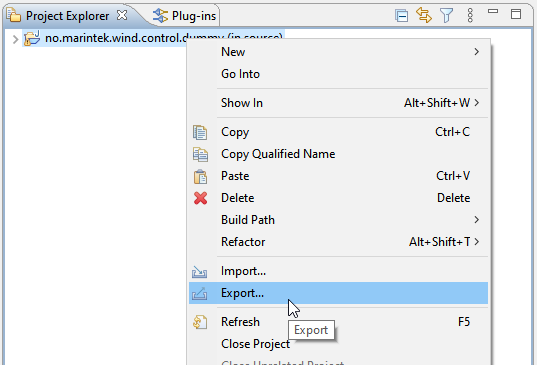Choose Import... from the context menu
537x365 pixels.
338,271
